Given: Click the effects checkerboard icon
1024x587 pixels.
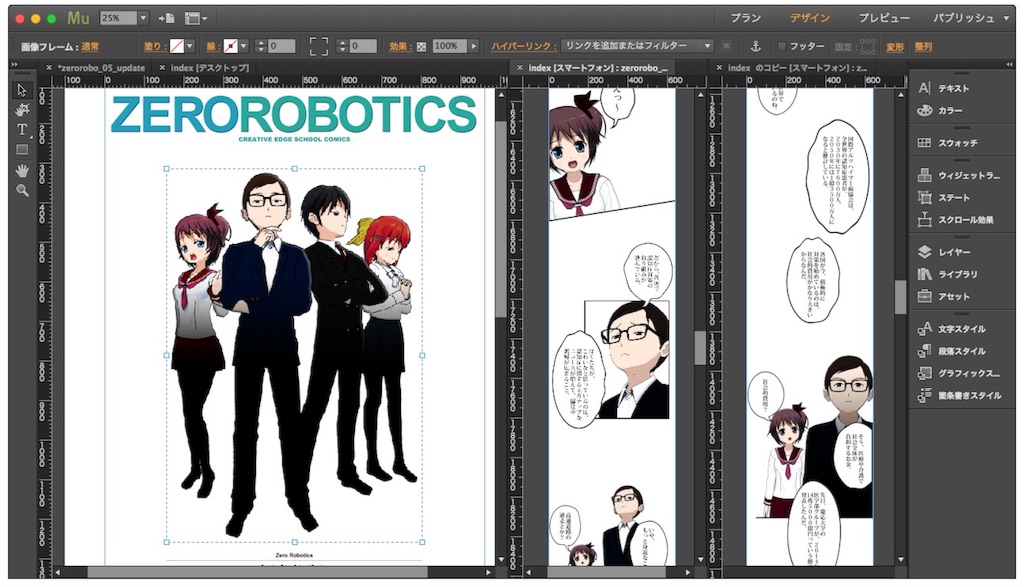Looking at the screenshot, I should click(x=421, y=46).
